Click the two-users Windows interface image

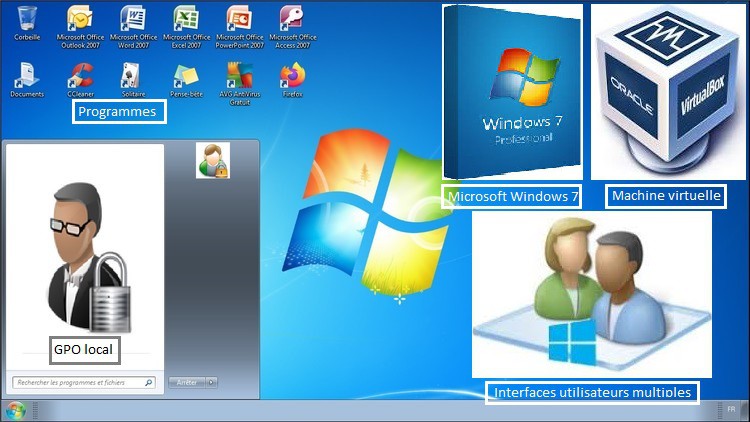[x=592, y=294]
